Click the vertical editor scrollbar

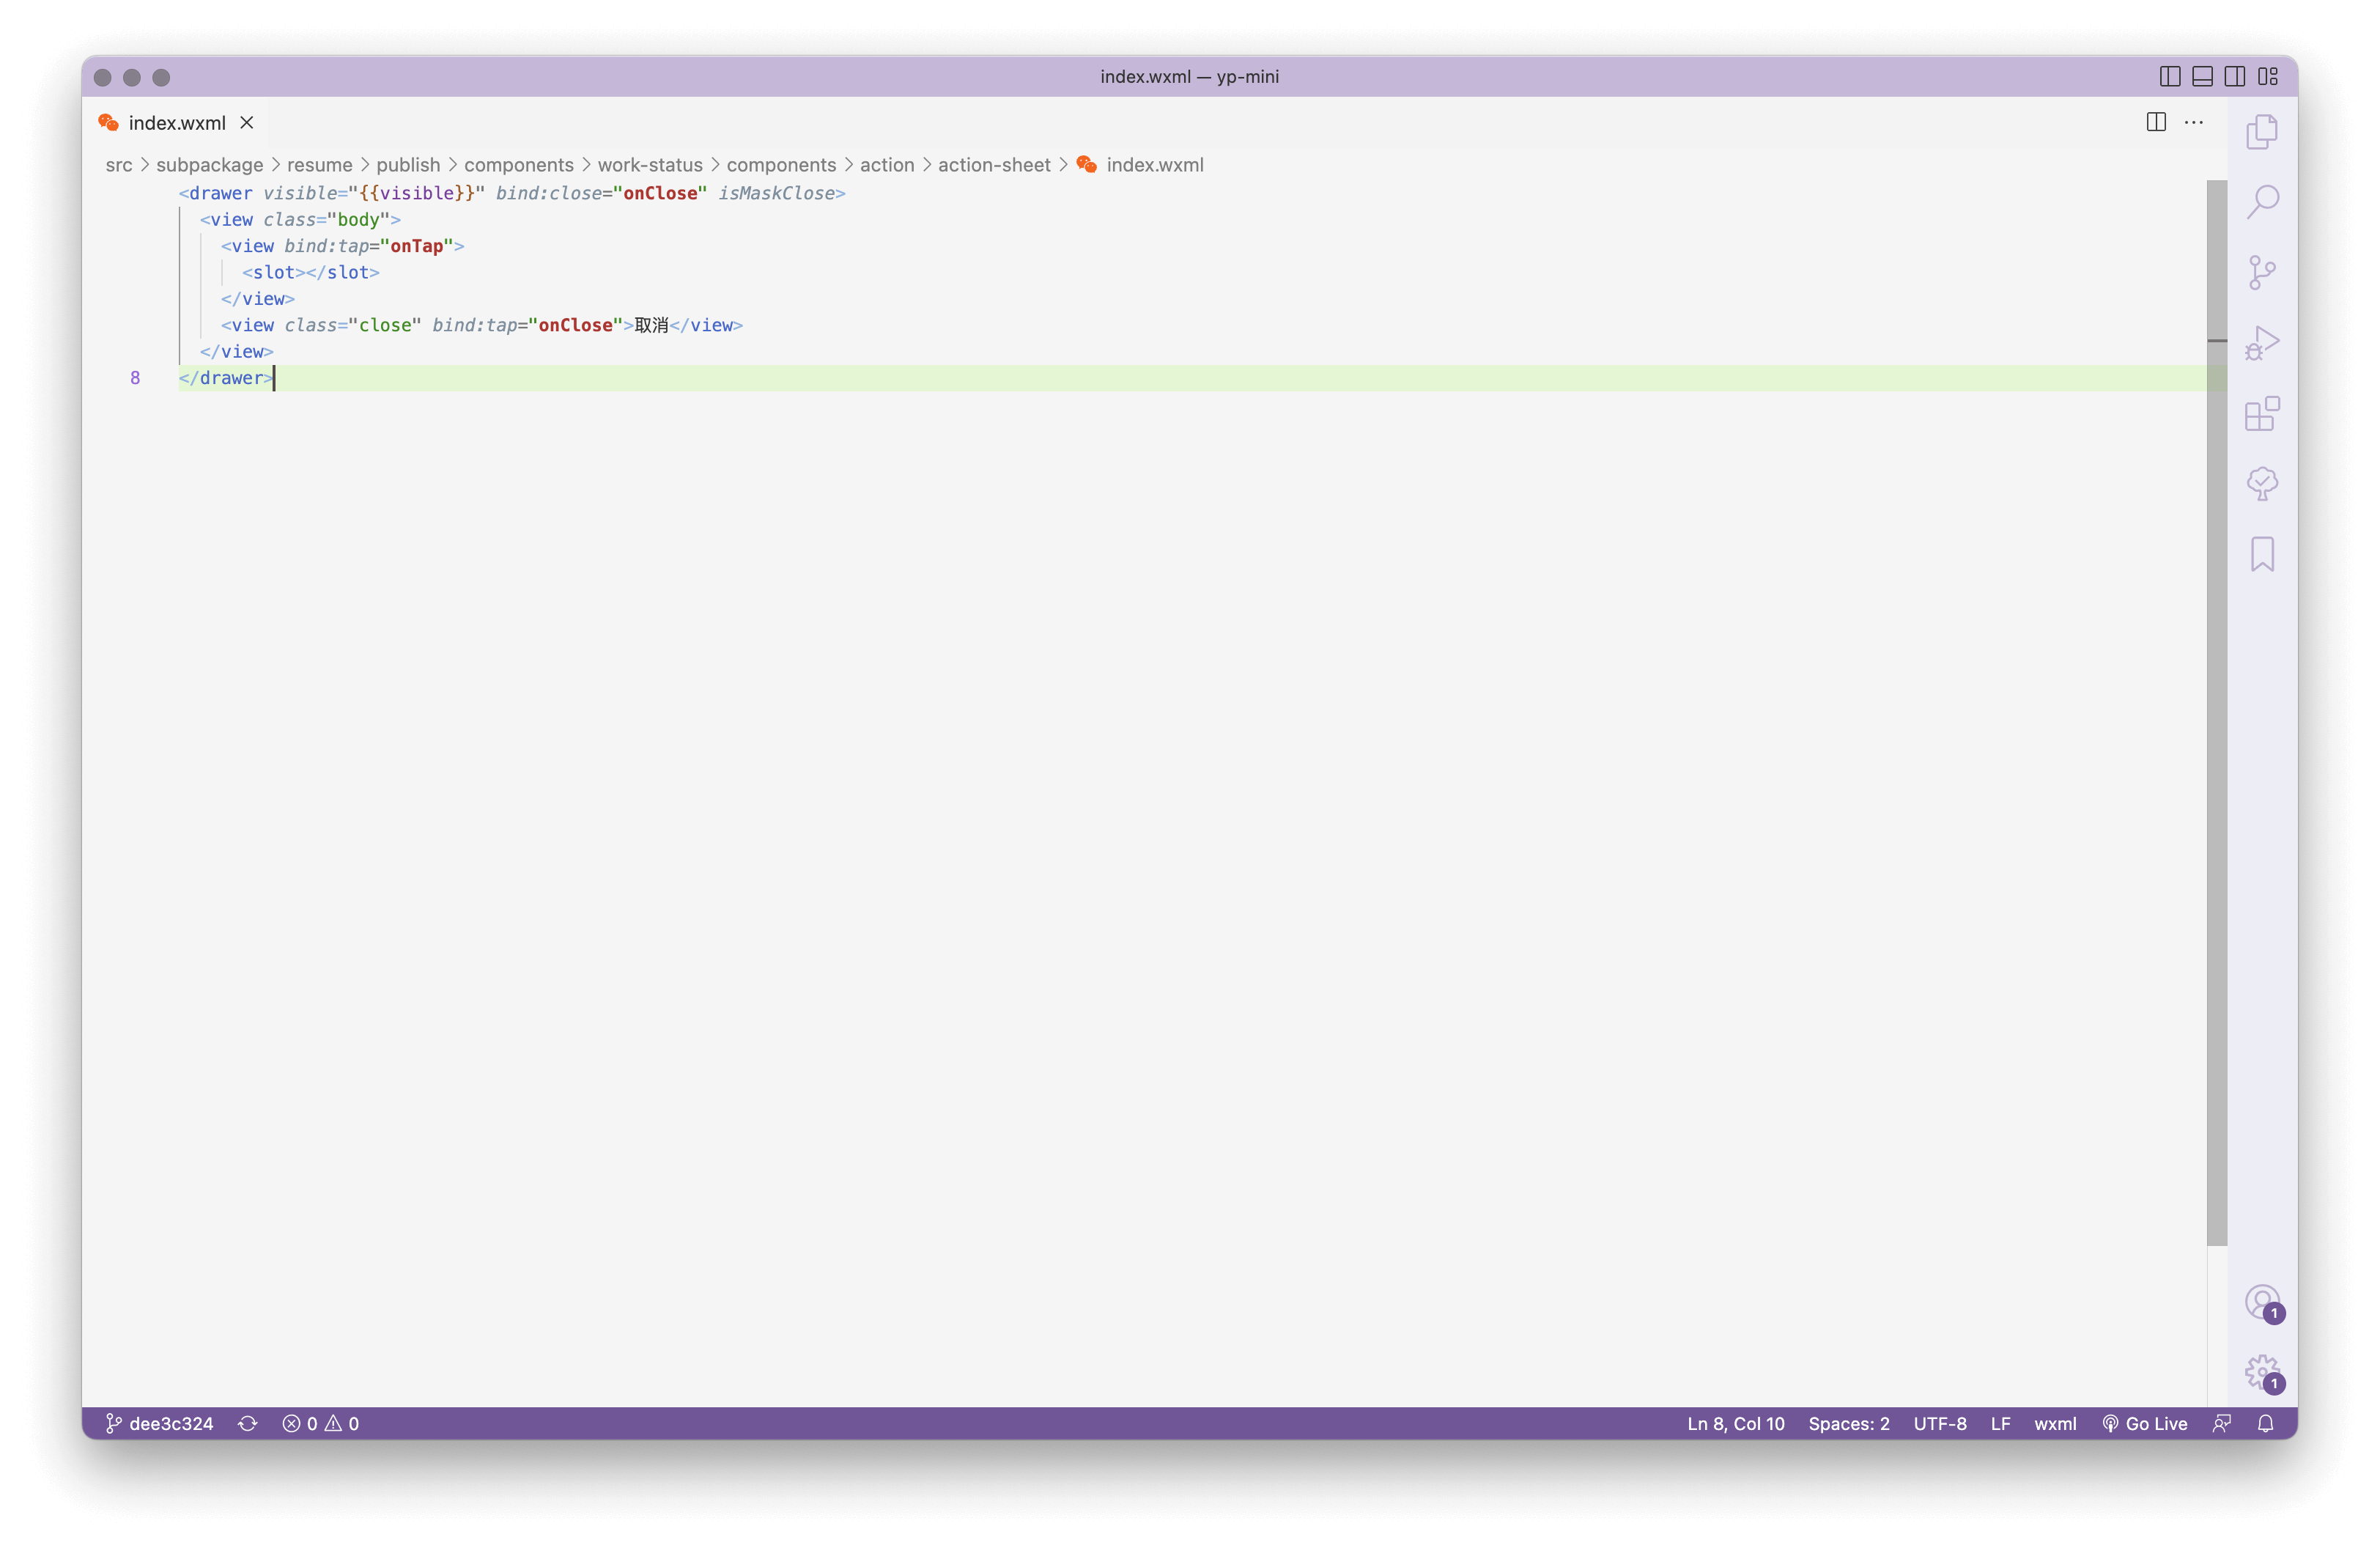click(x=2217, y=712)
